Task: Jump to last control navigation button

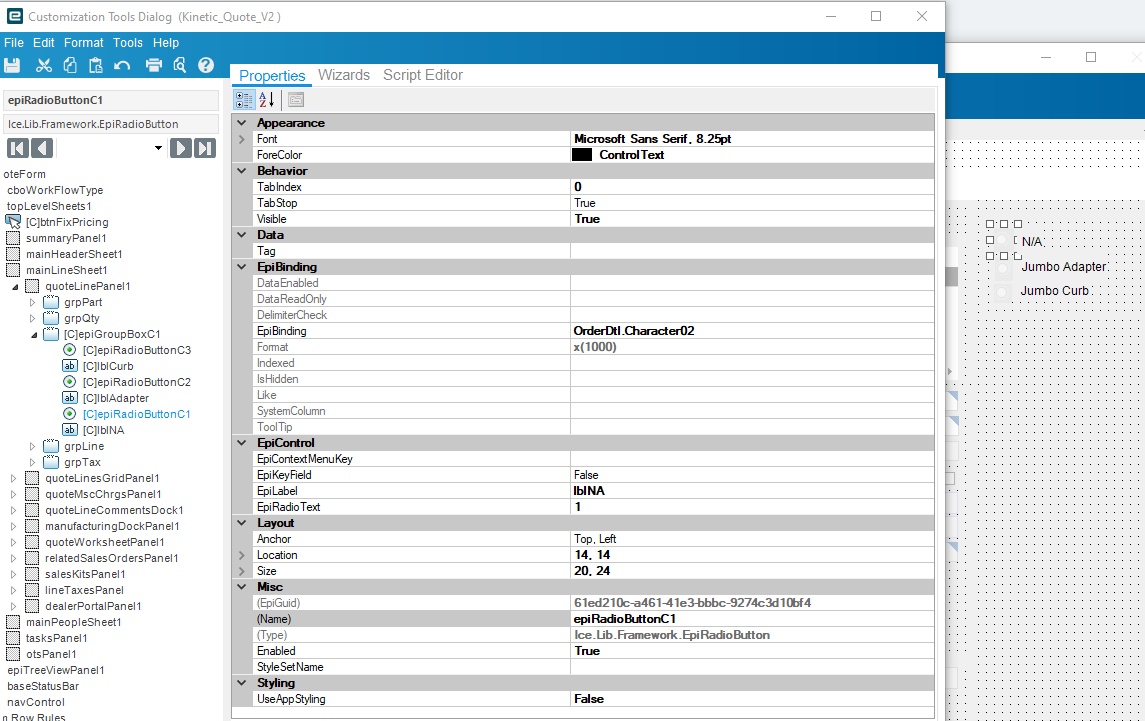Action: (204, 148)
